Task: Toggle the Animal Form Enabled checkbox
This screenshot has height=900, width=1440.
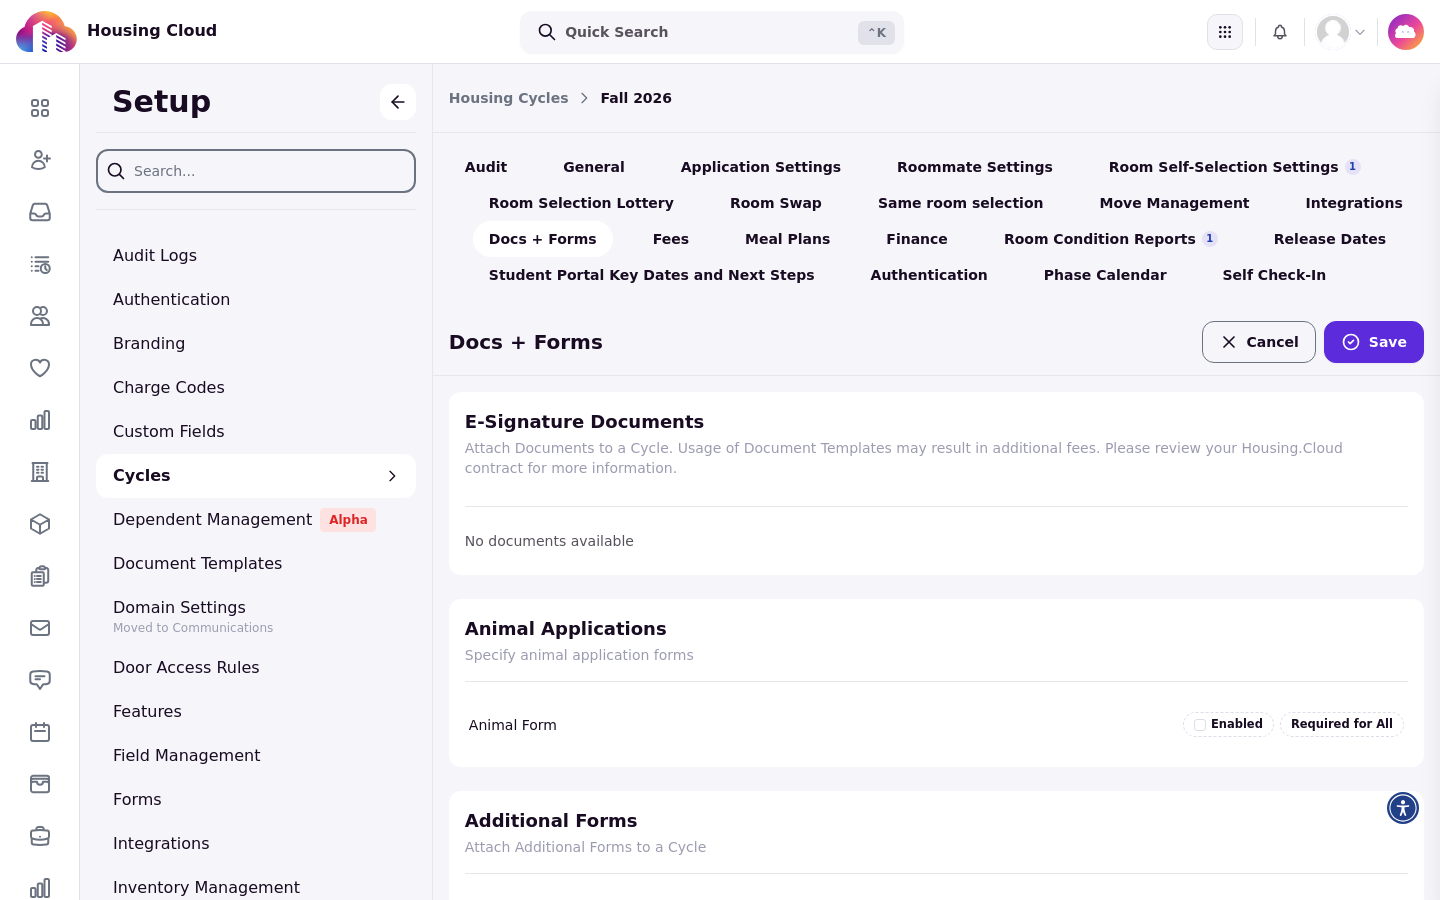Action: (x=1200, y=725)
